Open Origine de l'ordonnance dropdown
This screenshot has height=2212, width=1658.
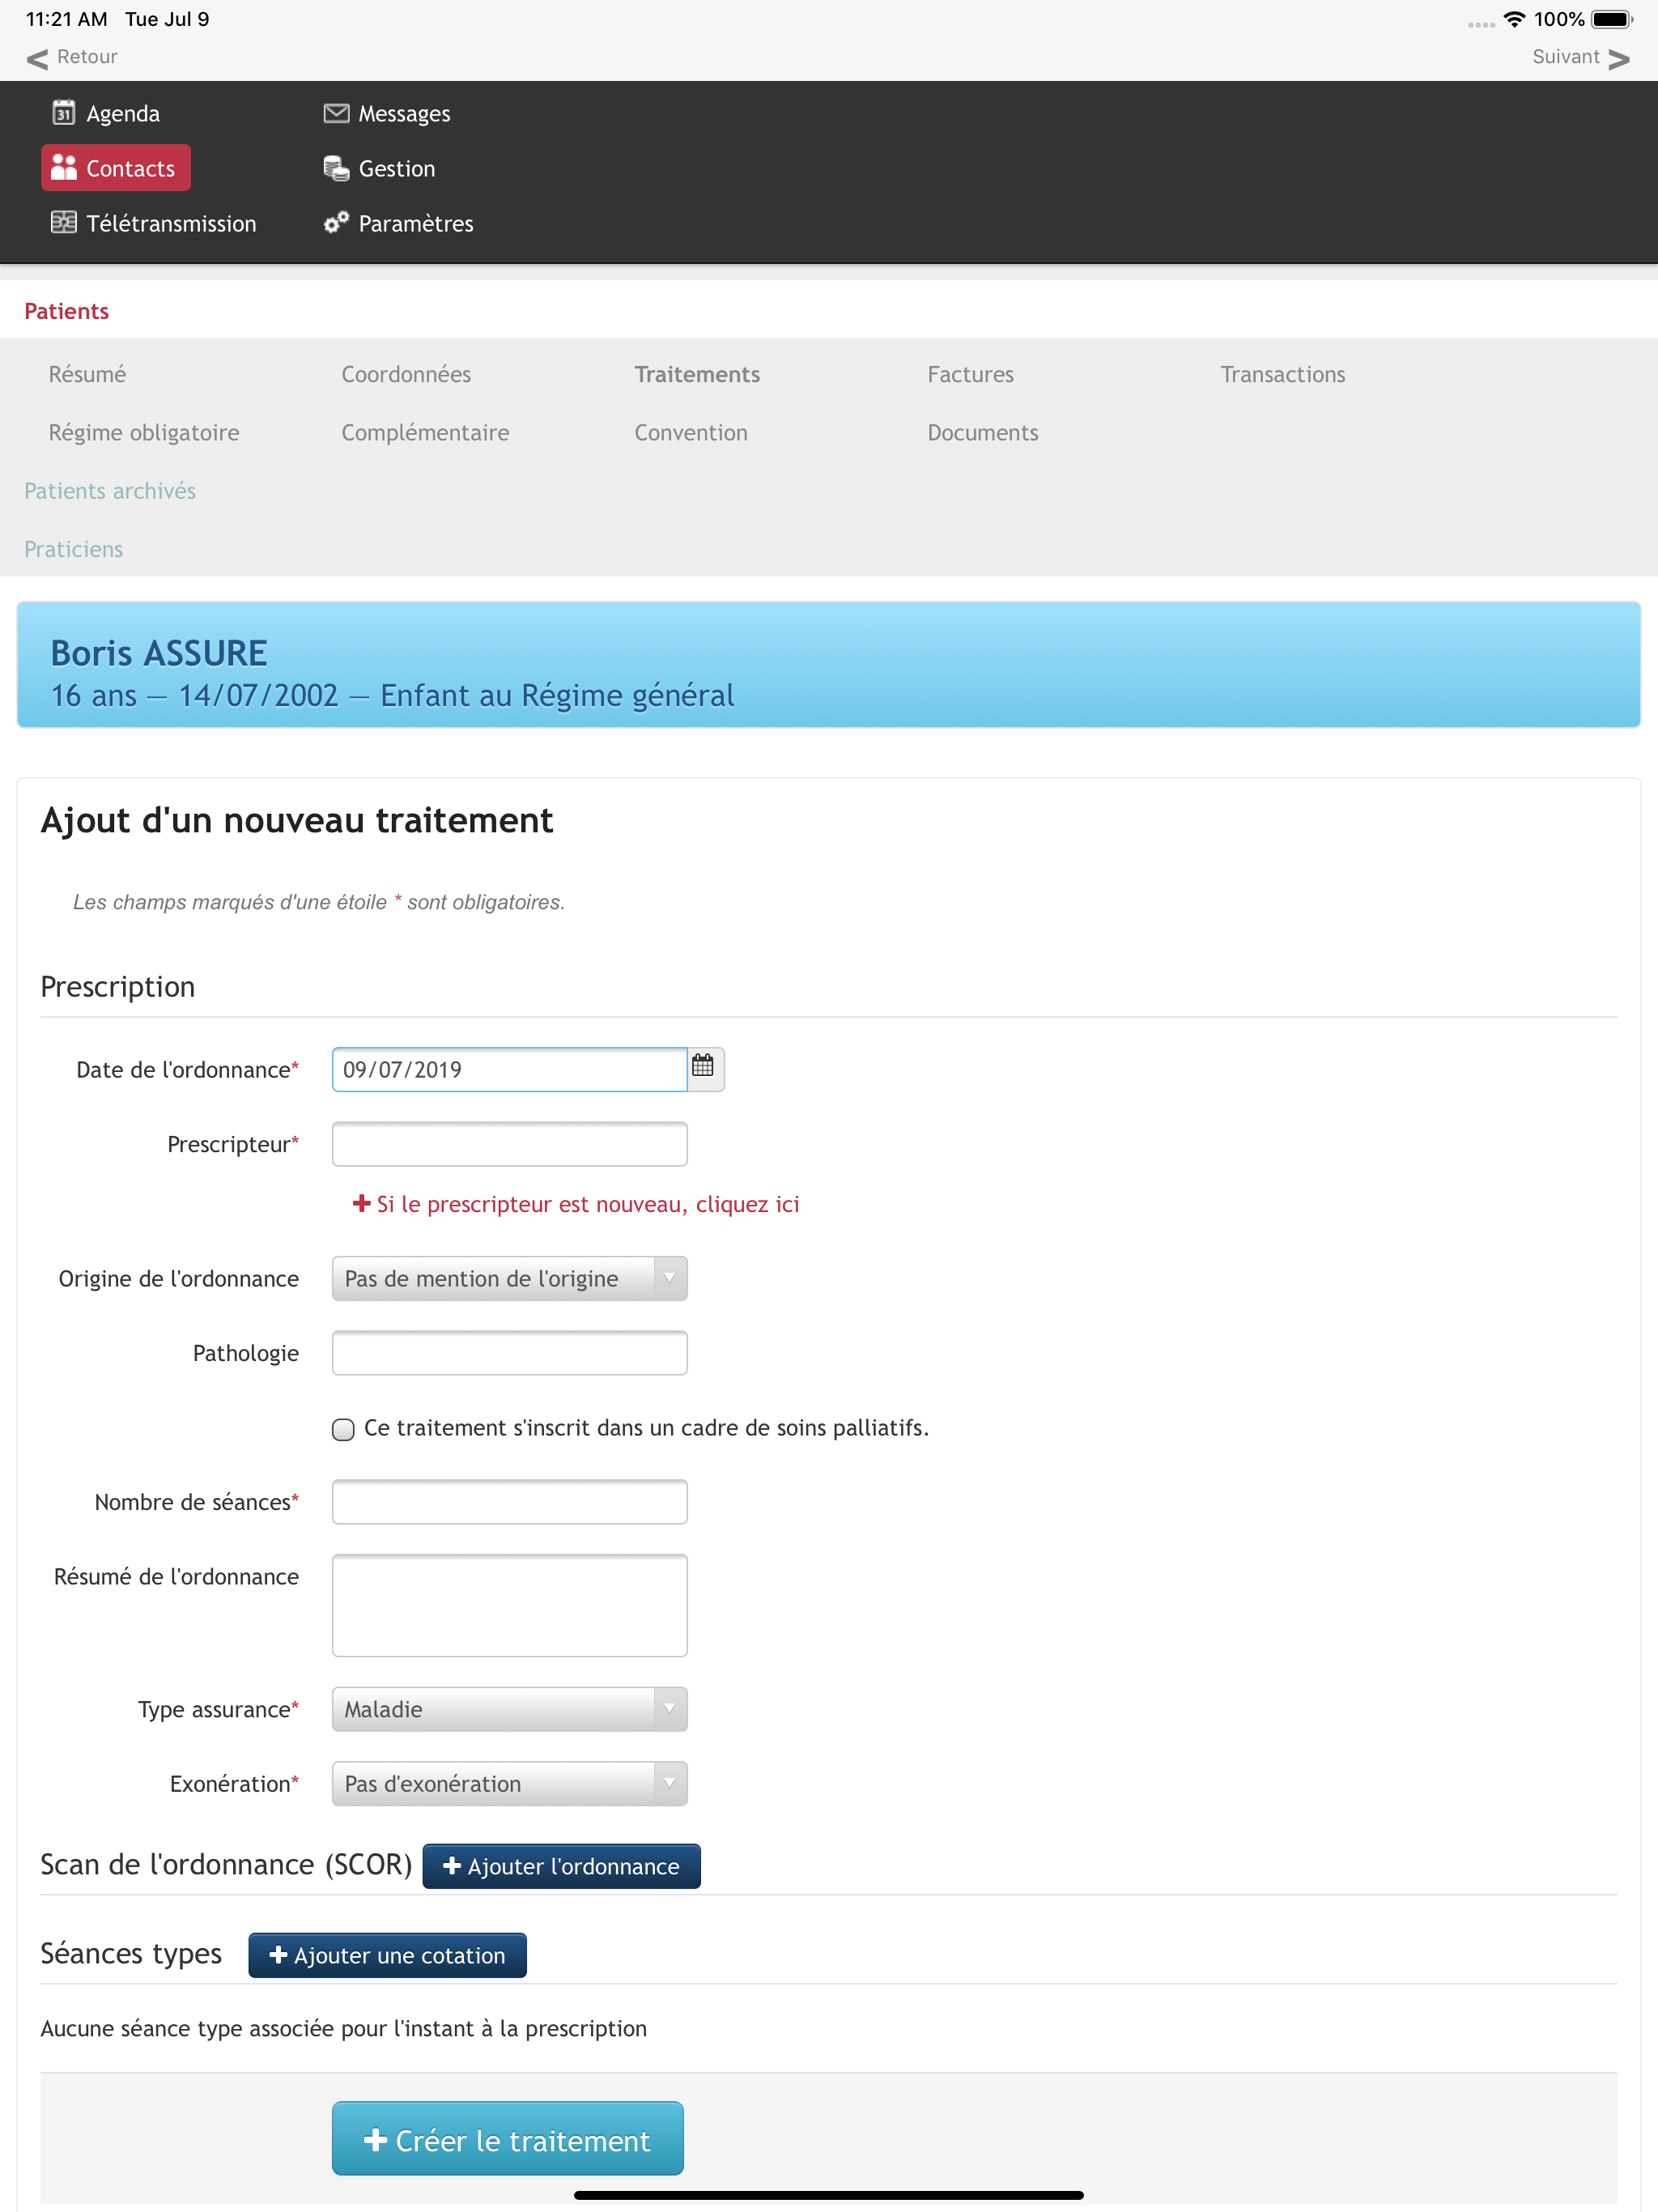tap(509, 1278)
